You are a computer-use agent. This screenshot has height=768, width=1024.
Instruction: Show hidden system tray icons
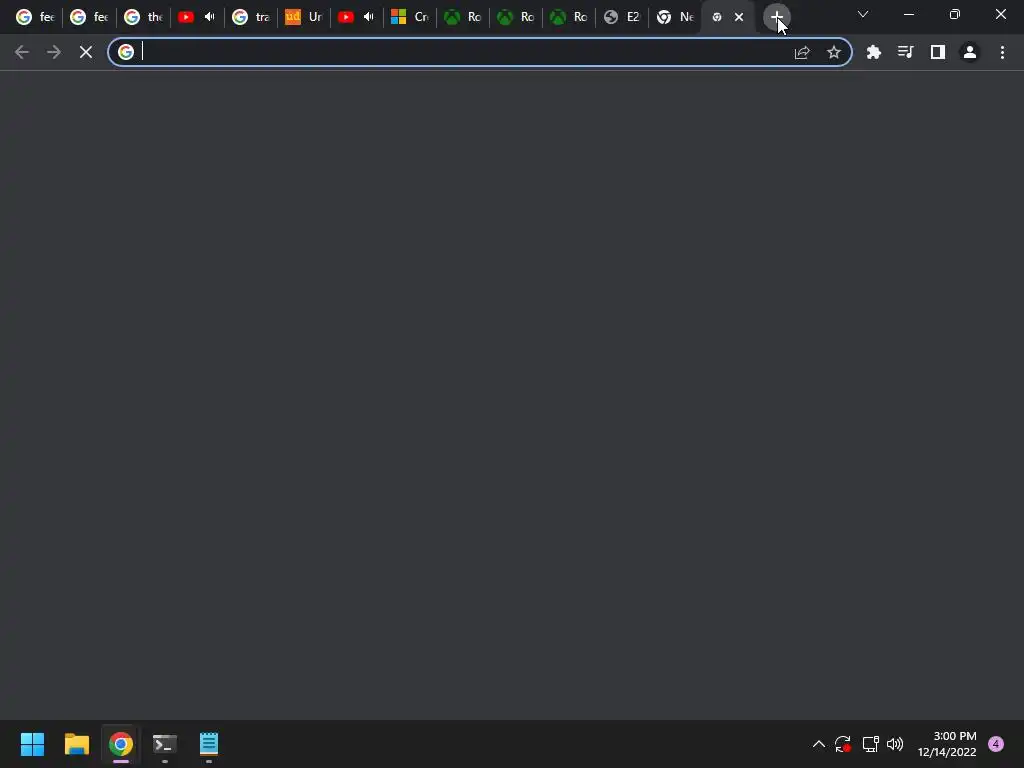(x=818, y=744)
